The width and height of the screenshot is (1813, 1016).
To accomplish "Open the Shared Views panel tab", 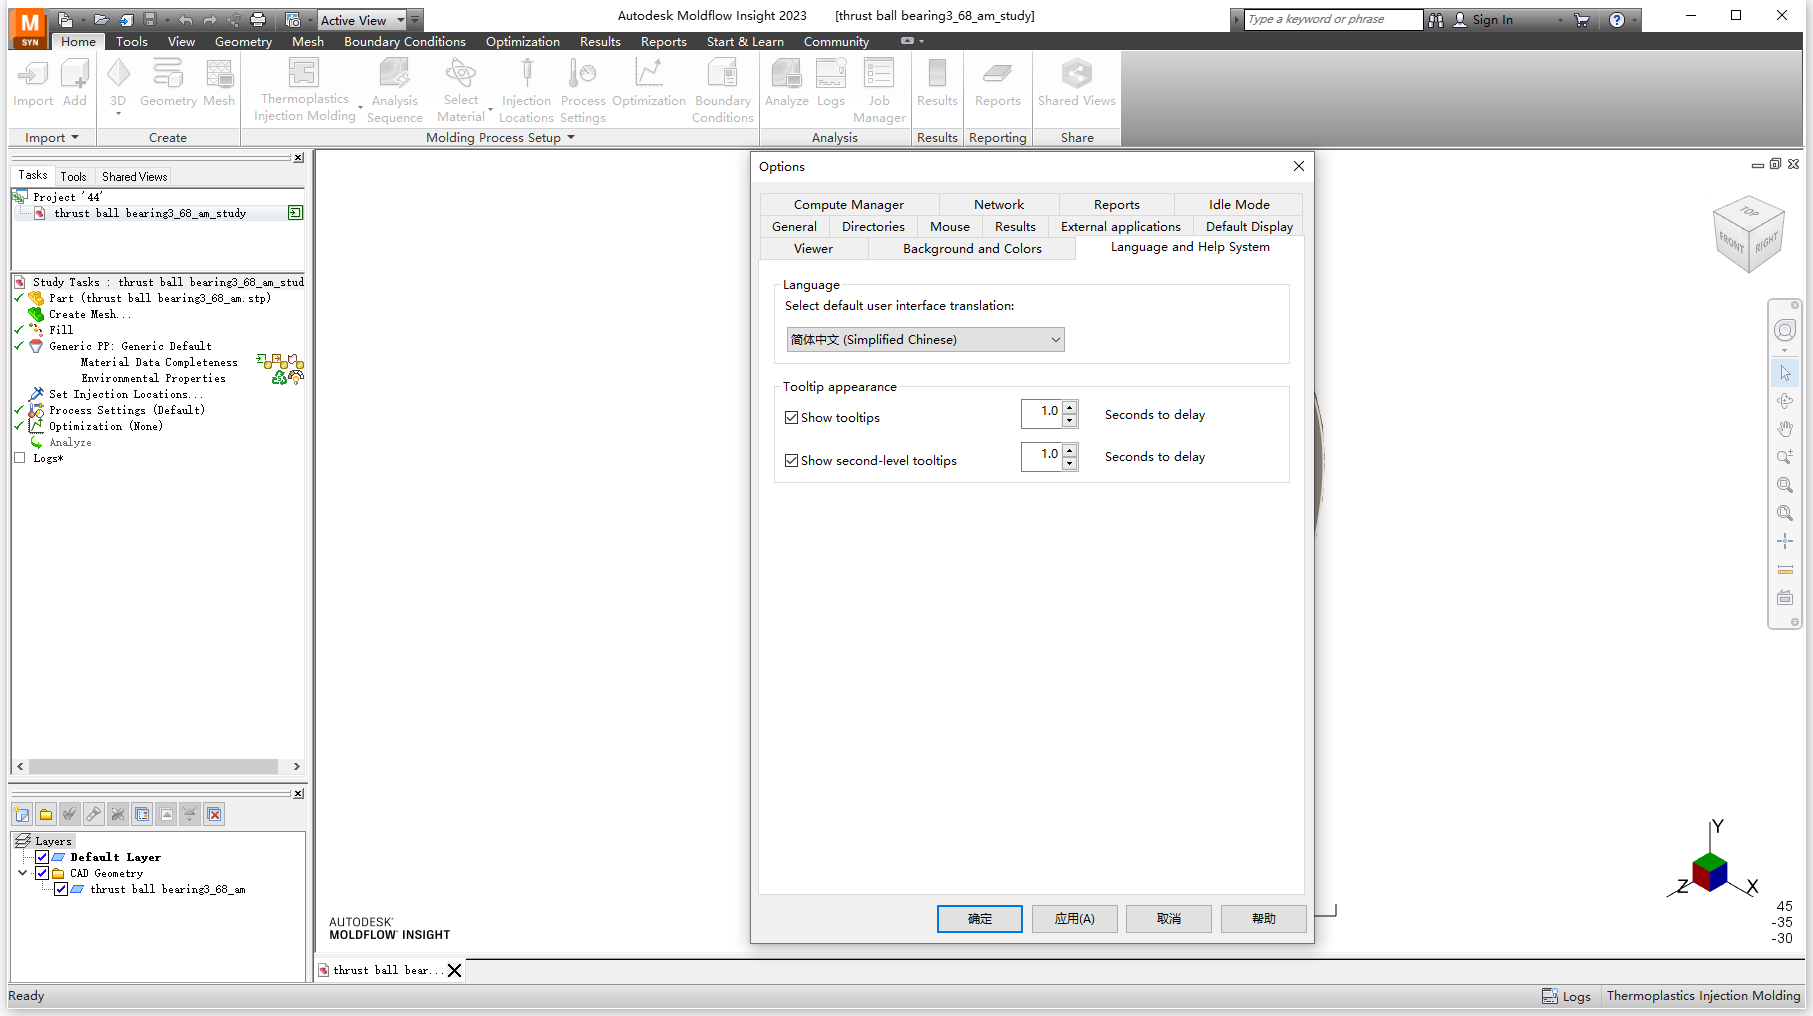I will (x=134, y=177).
